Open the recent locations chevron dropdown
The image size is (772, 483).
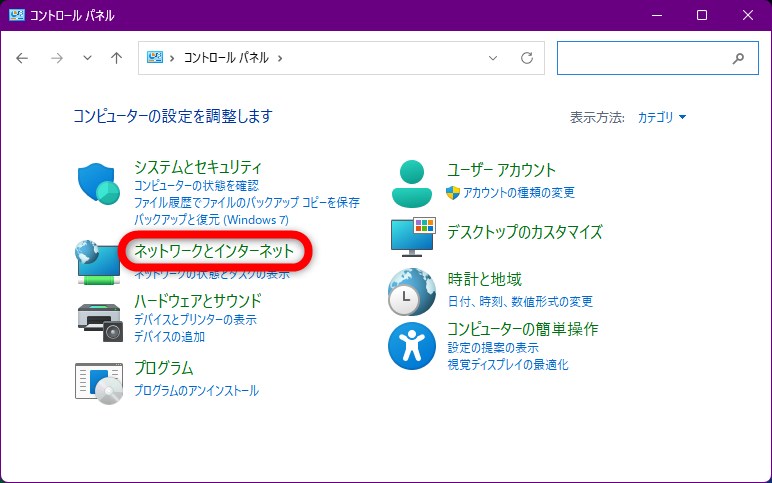(x=87, y=58)
